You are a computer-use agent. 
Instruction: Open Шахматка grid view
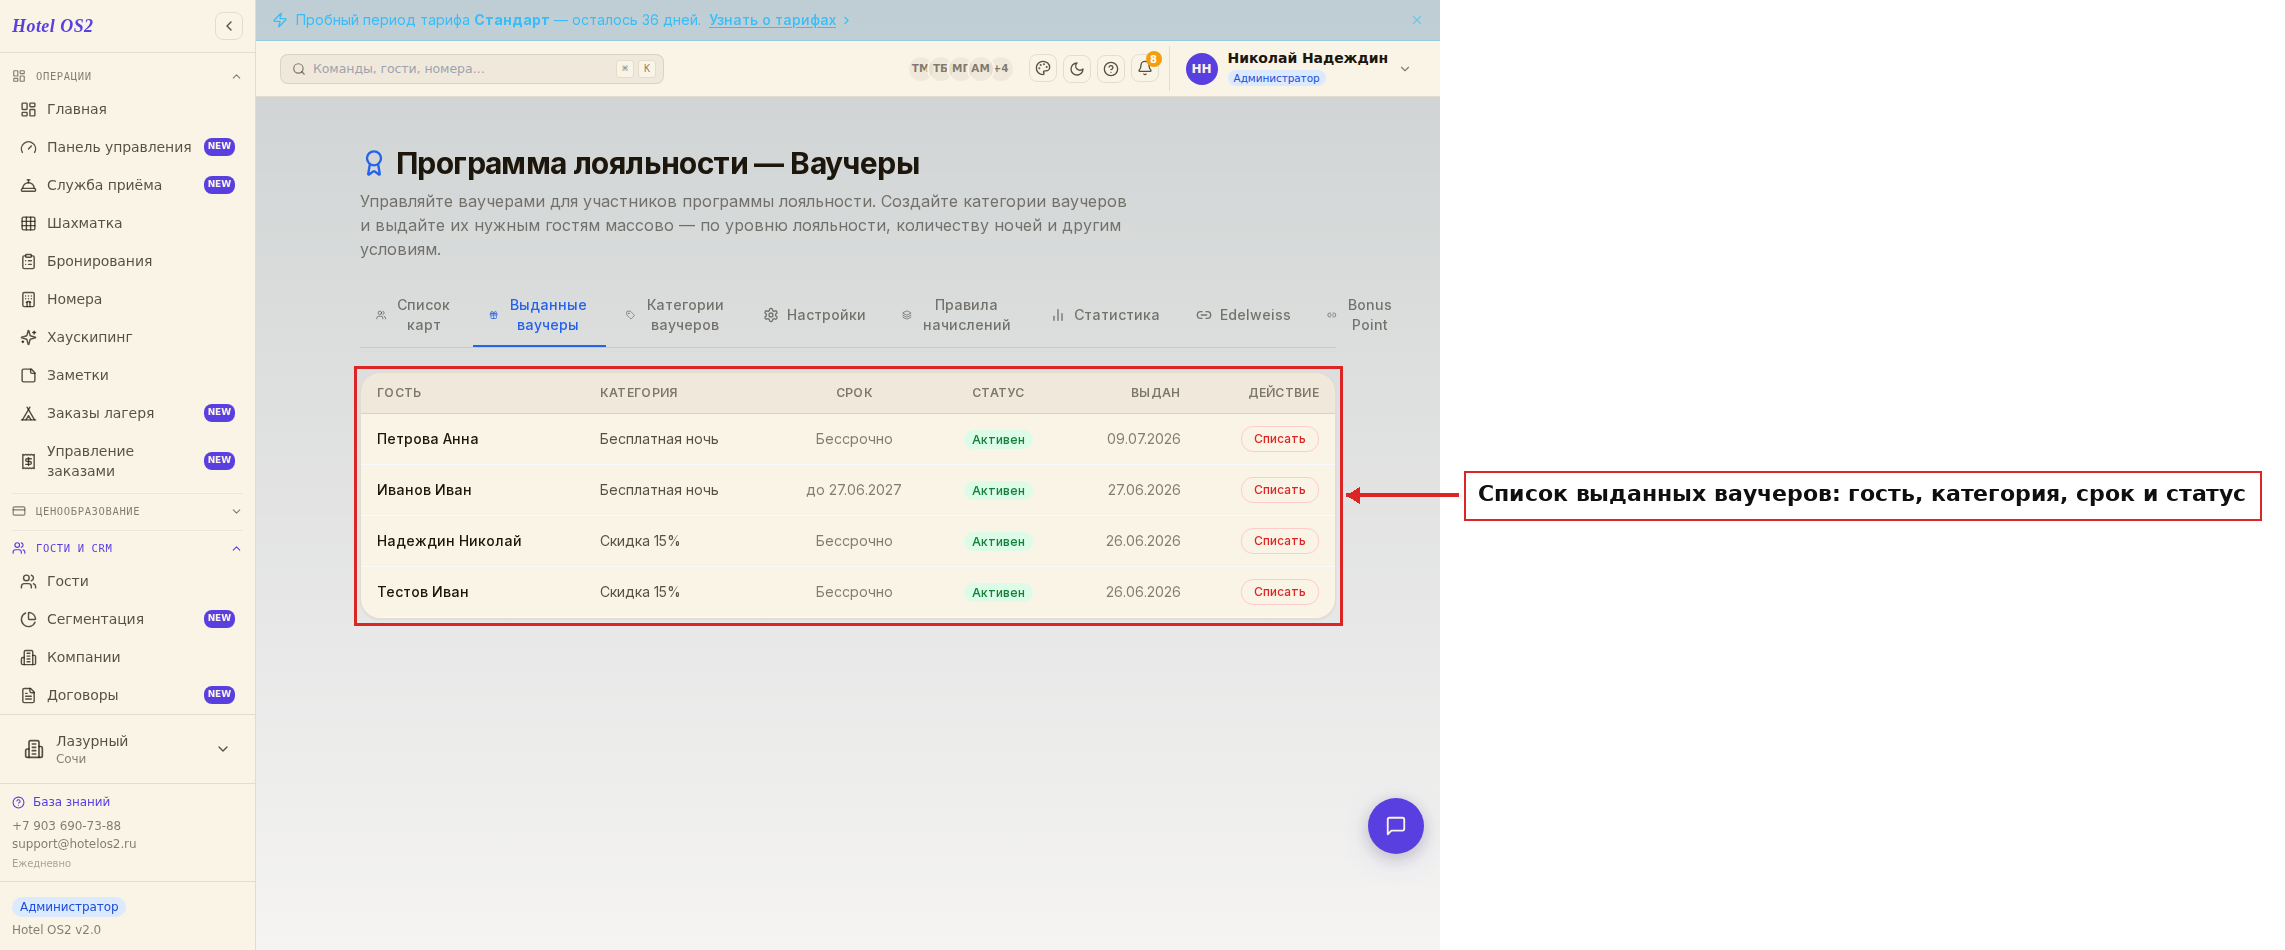click(x=127, y=223)
